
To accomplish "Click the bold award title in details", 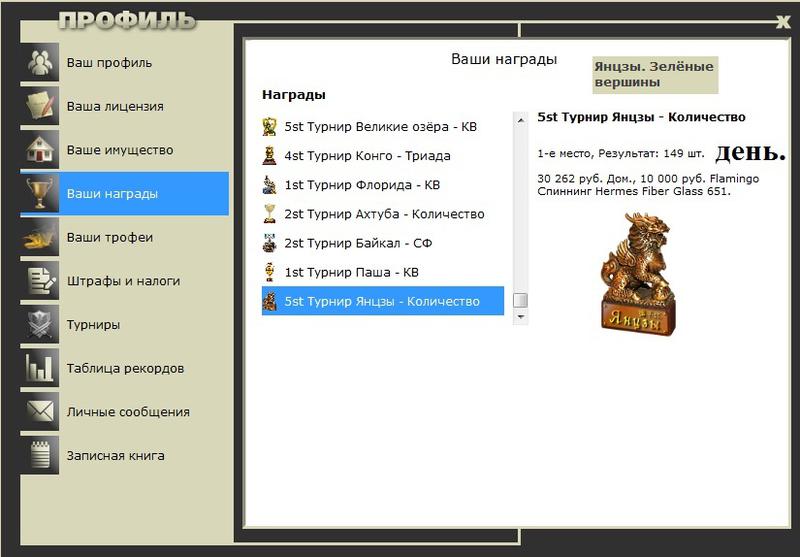I will [641, 117].
